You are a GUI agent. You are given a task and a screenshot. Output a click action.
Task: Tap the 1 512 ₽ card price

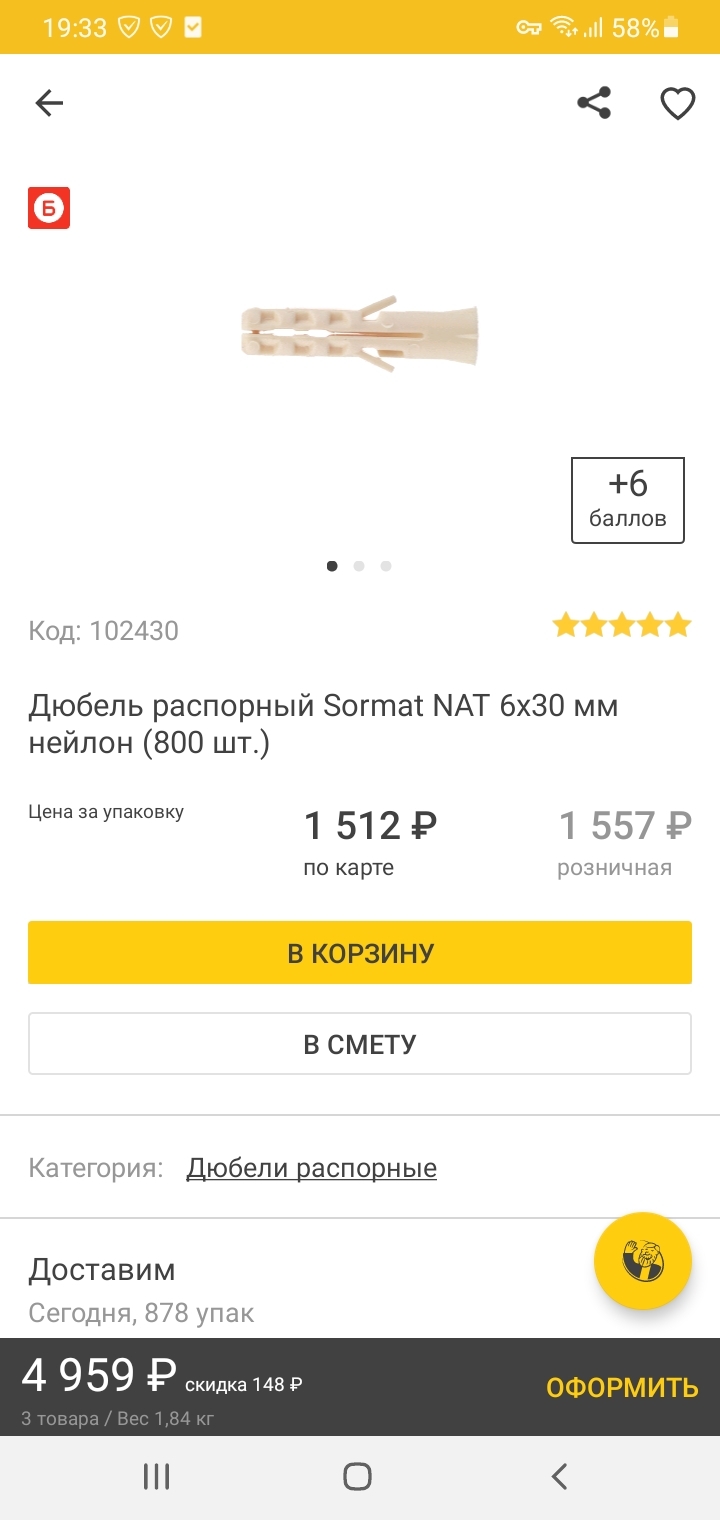click(x=370, y=826)
